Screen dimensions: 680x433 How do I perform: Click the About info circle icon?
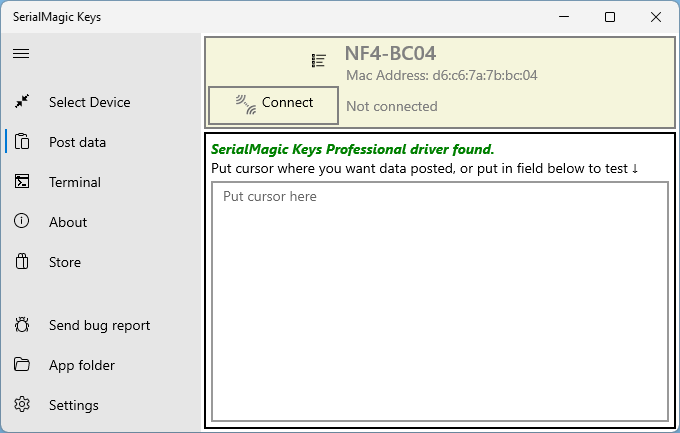[x=22, y=221]
